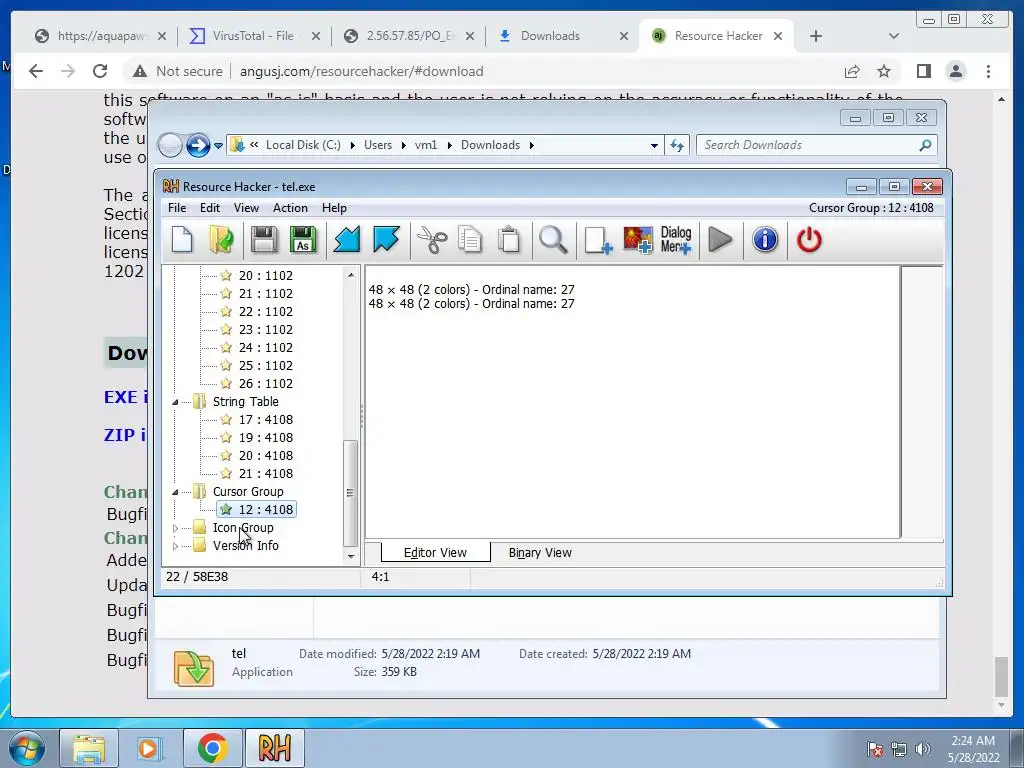Click the Cursor Group folder icon
Screen dimensions: 1024x768
tap(200, 492)
